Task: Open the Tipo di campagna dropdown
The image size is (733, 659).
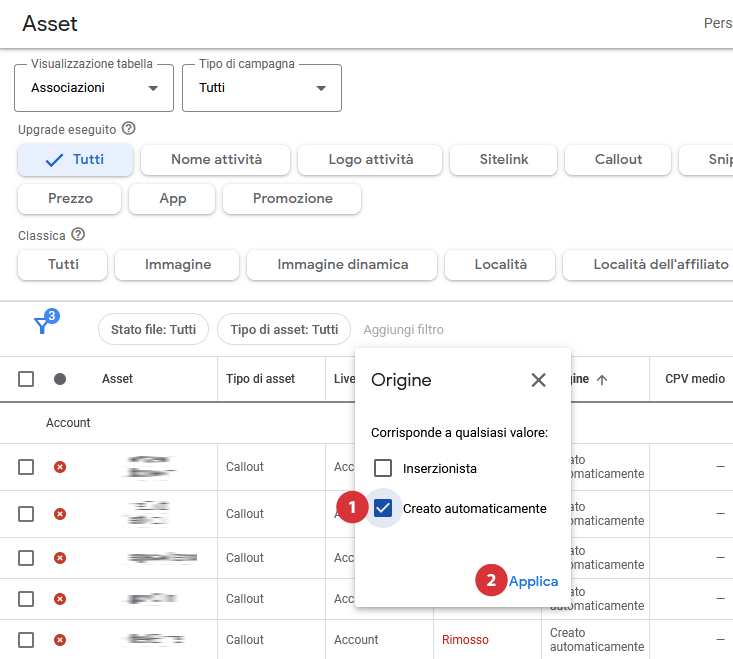Action: tap(262, 88)
